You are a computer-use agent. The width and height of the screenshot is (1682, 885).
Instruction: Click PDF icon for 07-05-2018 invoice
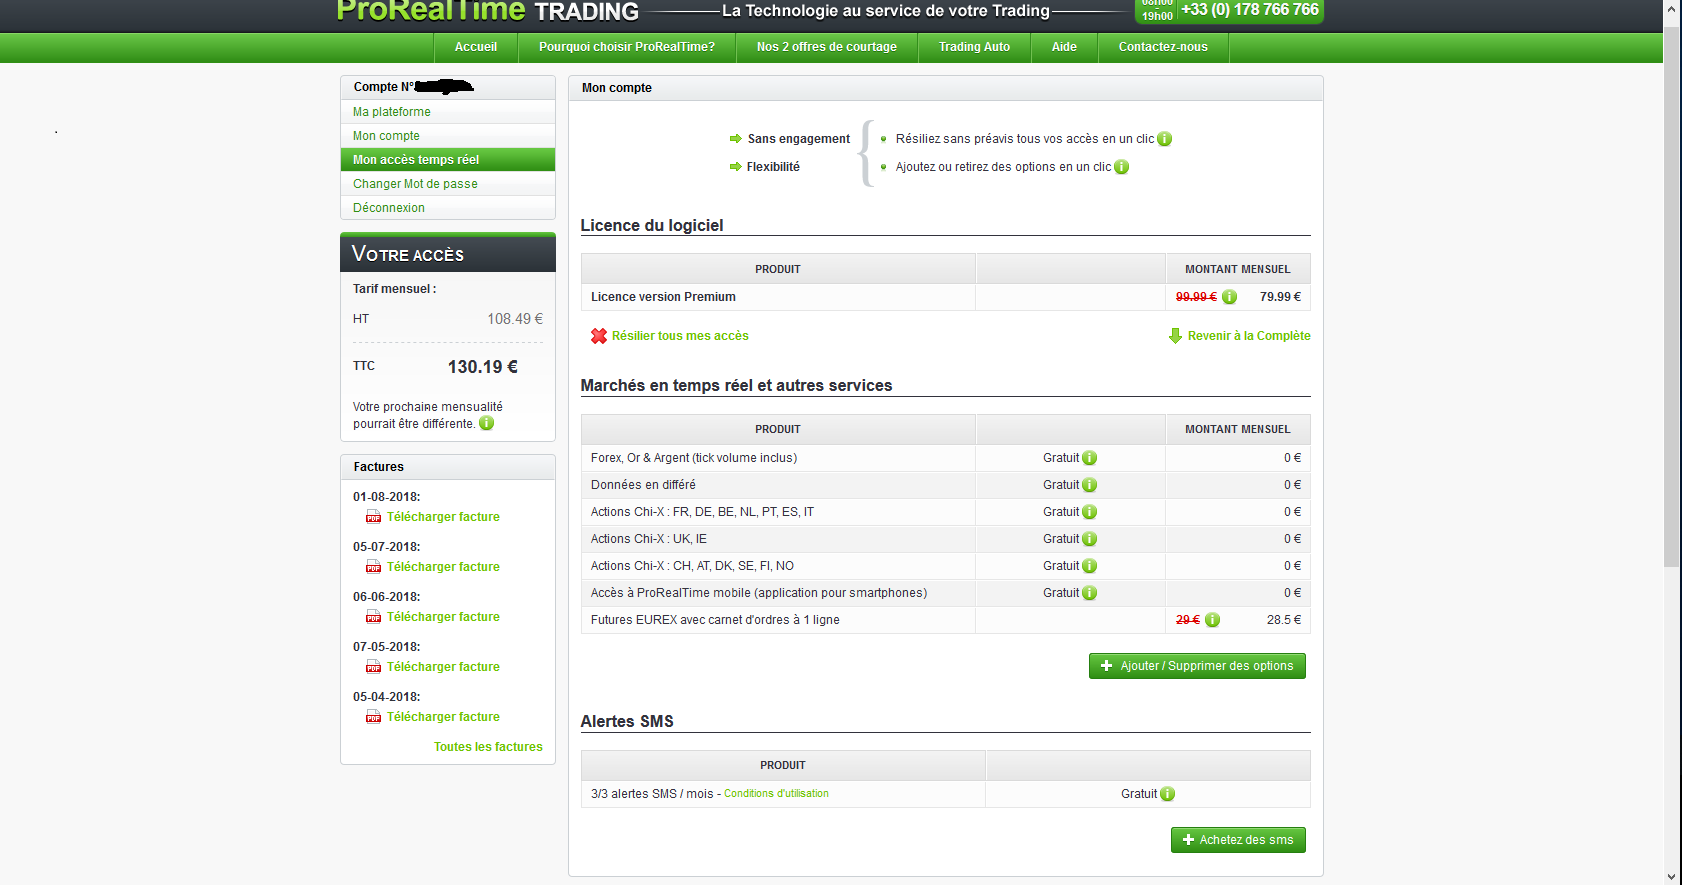tap(373, 667)
